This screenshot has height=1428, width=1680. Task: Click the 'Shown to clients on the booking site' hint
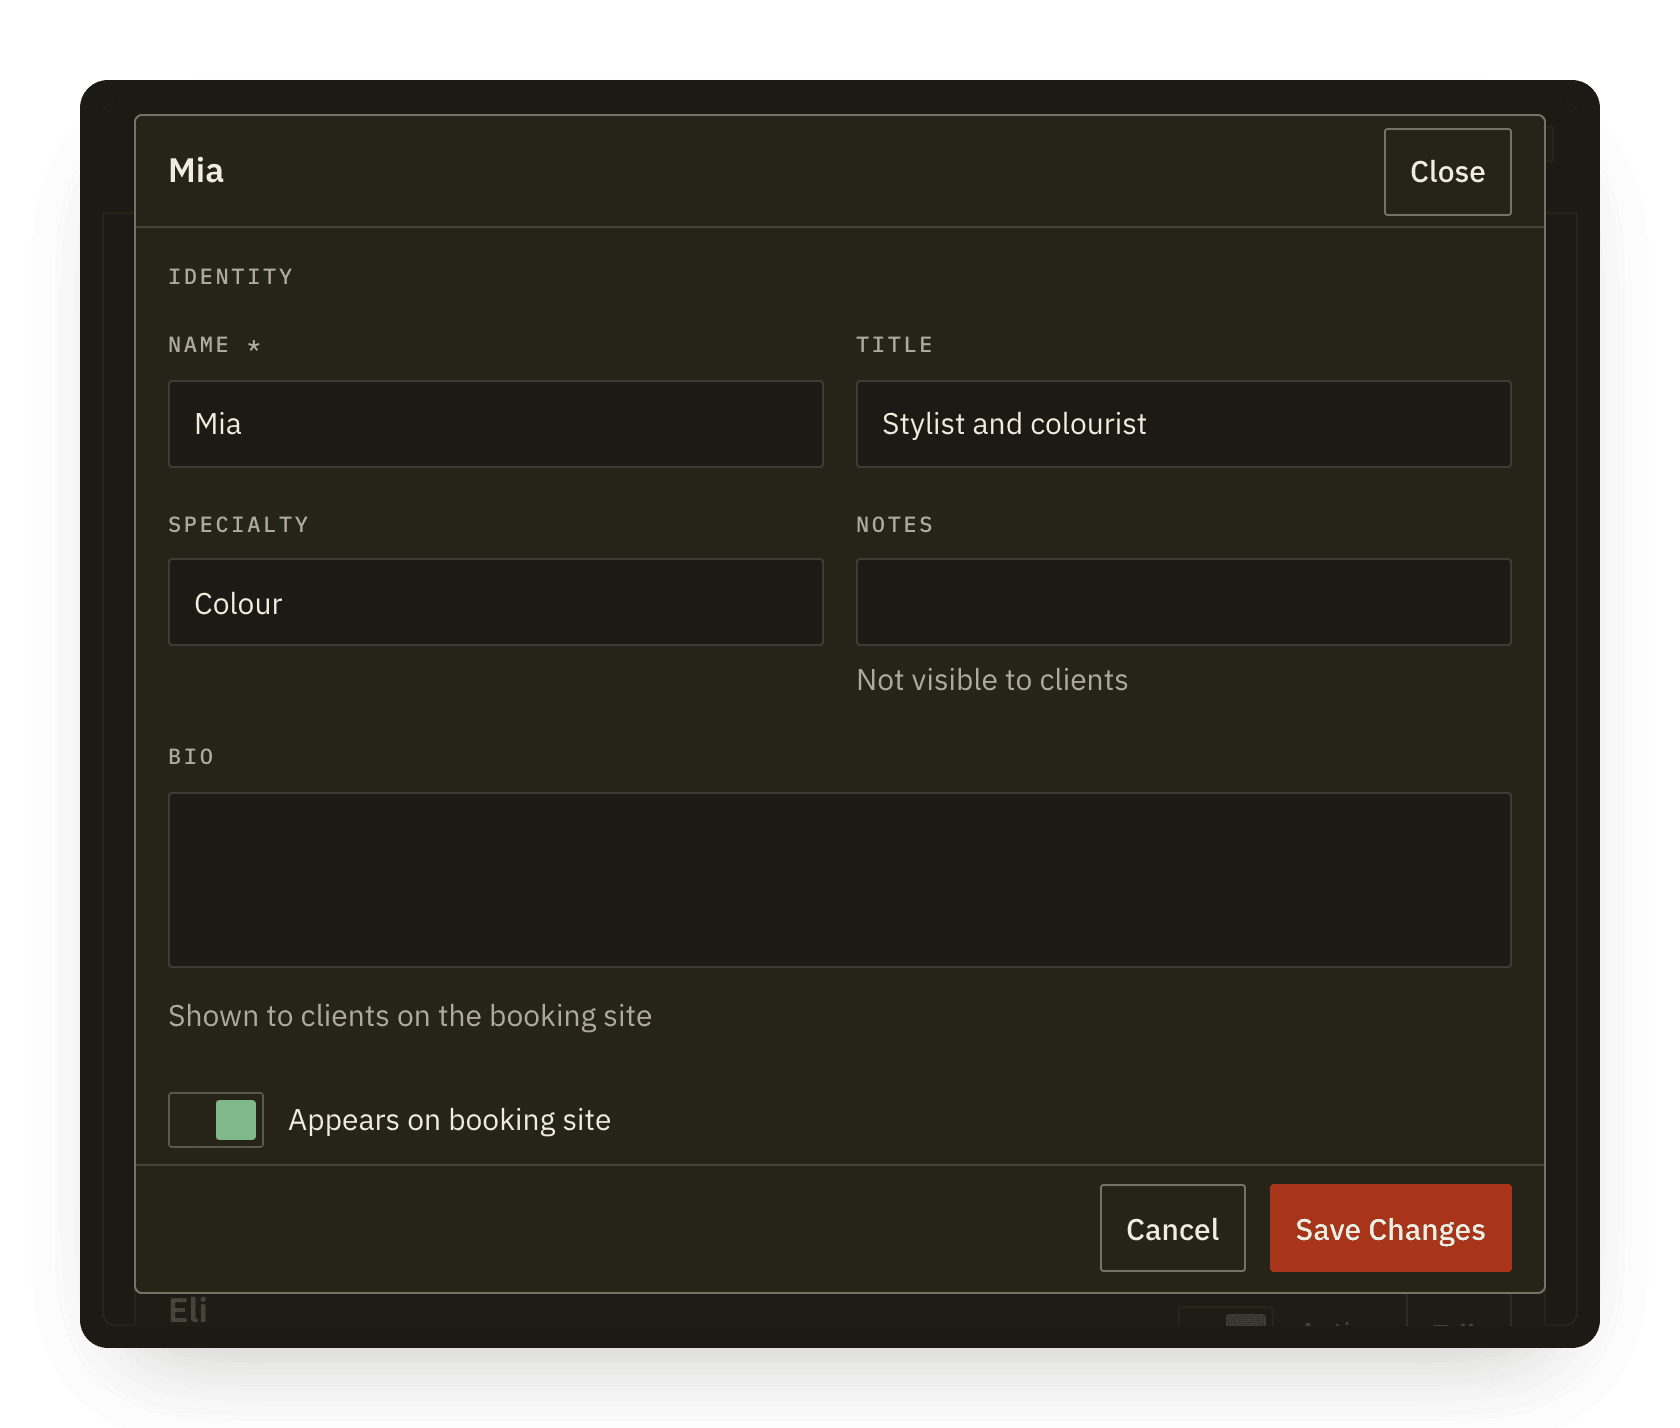[410, 1016]
